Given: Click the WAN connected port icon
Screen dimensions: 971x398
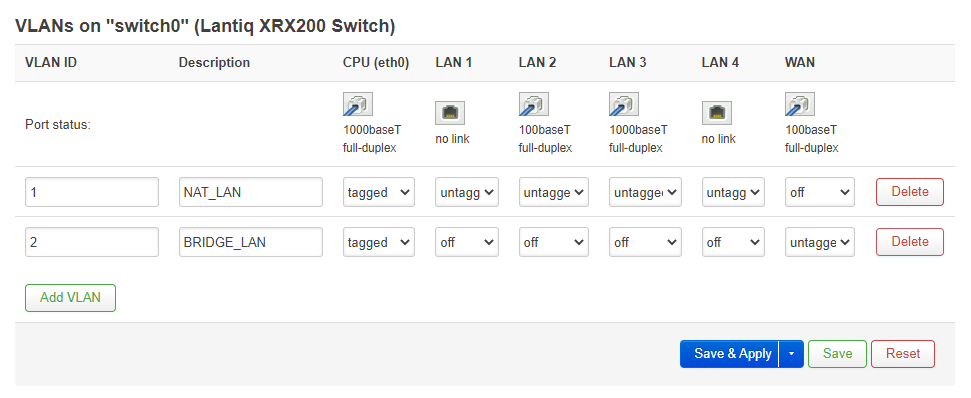Looking at the screenshot, I should click(x=799, y=104).
